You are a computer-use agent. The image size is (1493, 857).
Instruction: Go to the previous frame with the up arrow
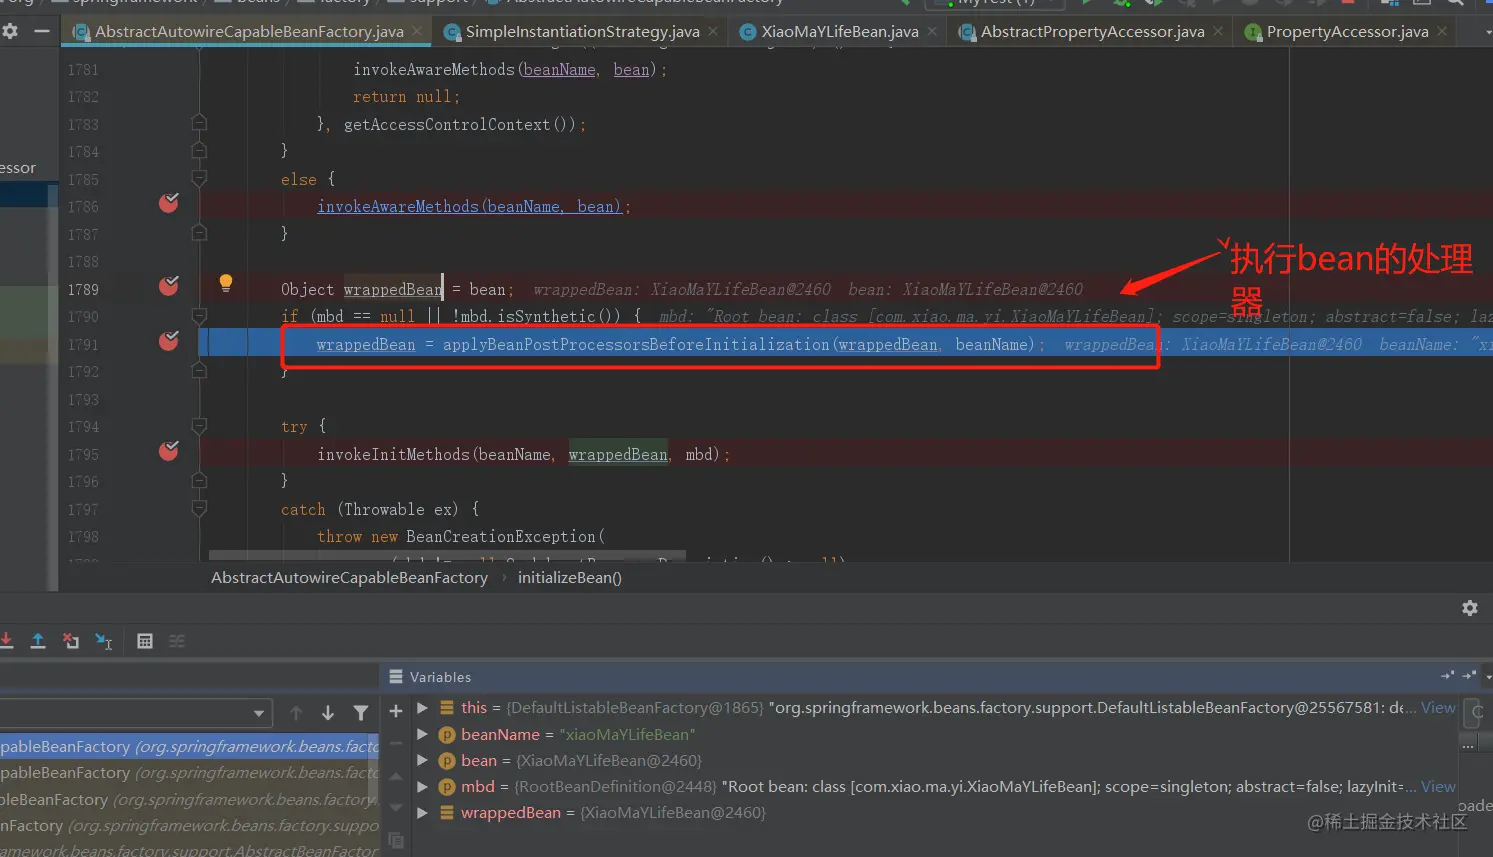[296, 713]
